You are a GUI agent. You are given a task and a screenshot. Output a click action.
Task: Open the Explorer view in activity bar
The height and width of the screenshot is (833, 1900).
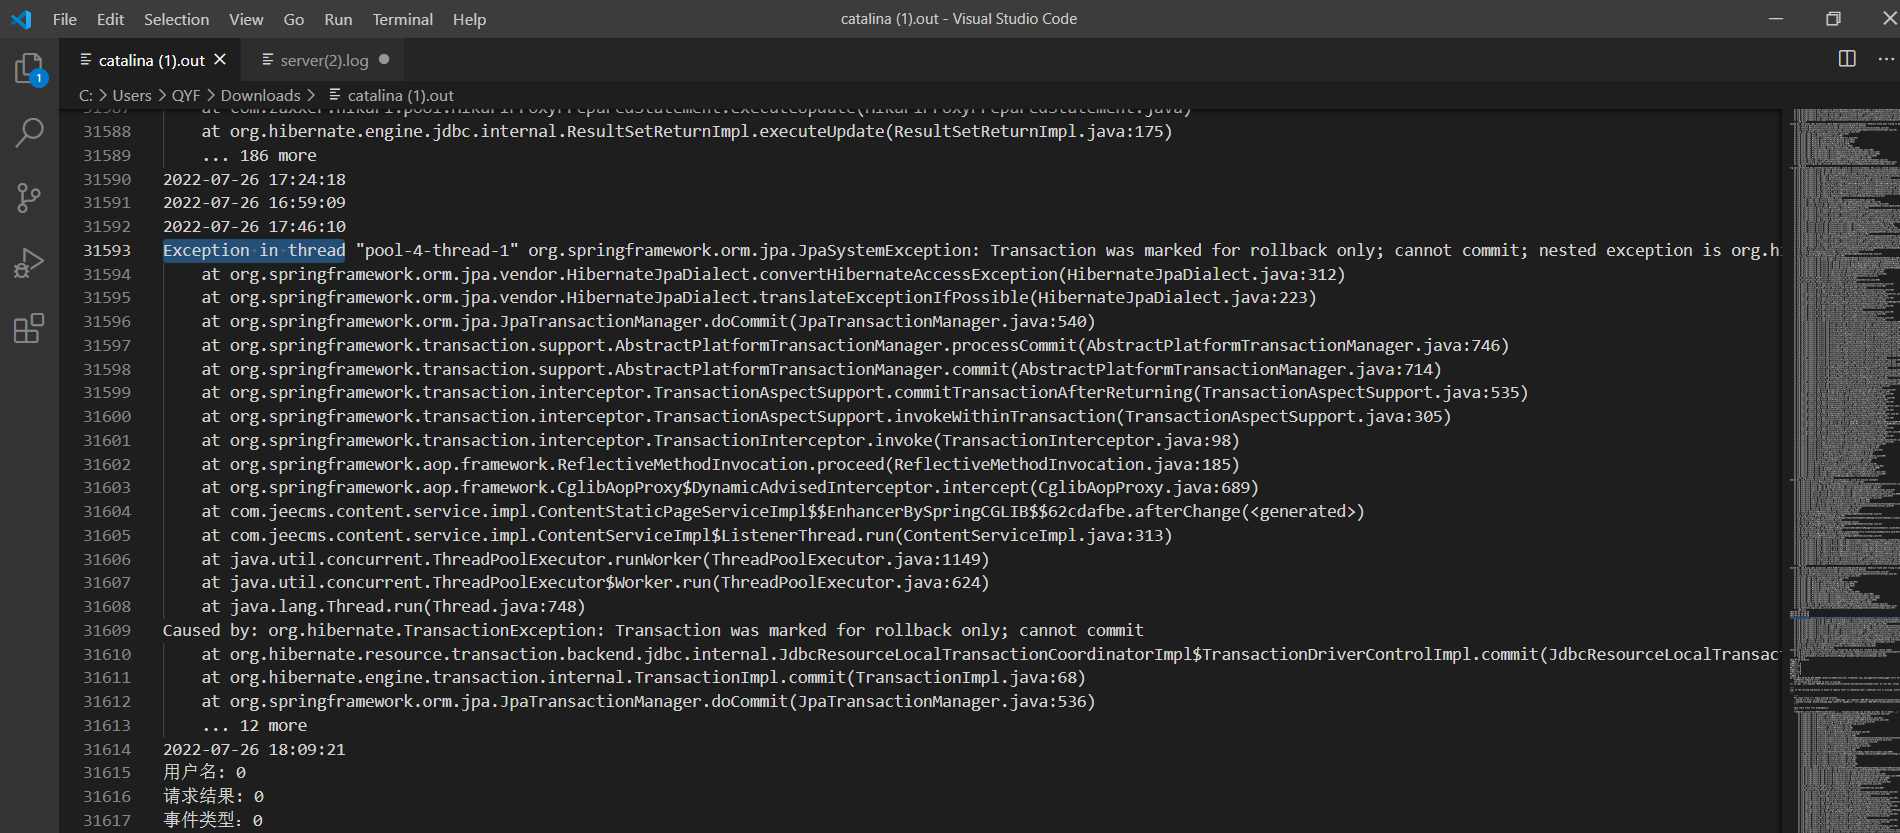click(x=29, y=70)
